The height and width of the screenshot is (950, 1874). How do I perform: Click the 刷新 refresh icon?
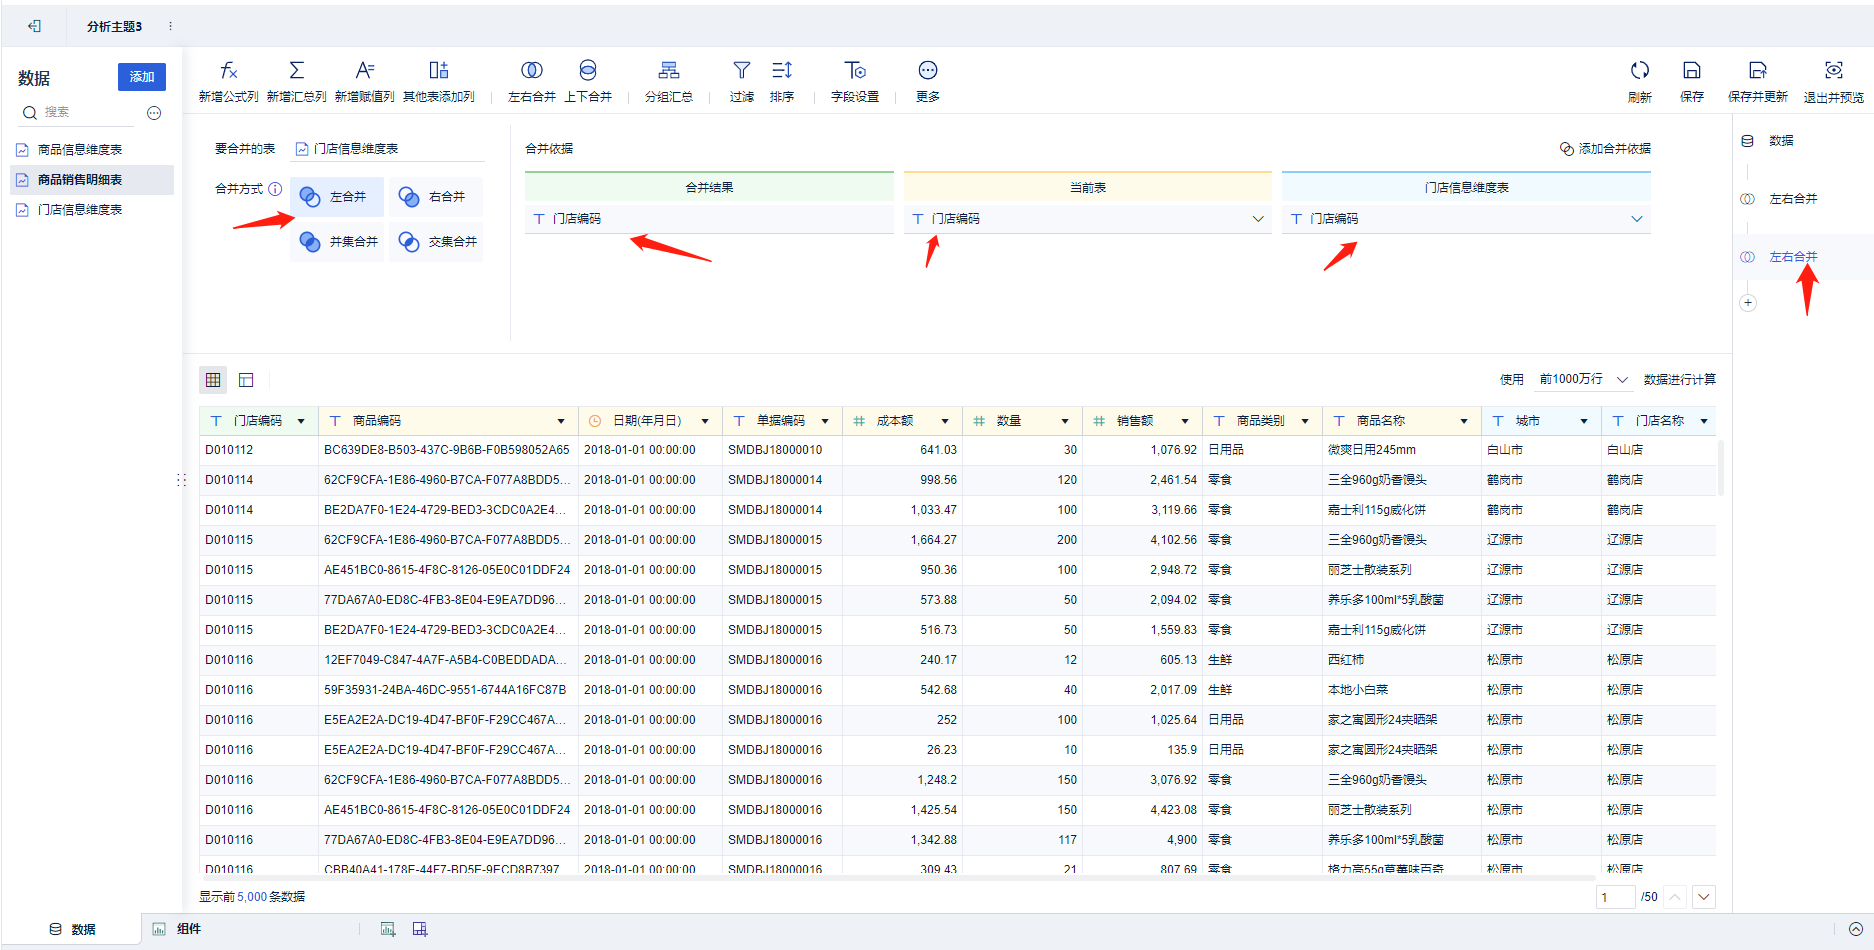coord(1639,71)
